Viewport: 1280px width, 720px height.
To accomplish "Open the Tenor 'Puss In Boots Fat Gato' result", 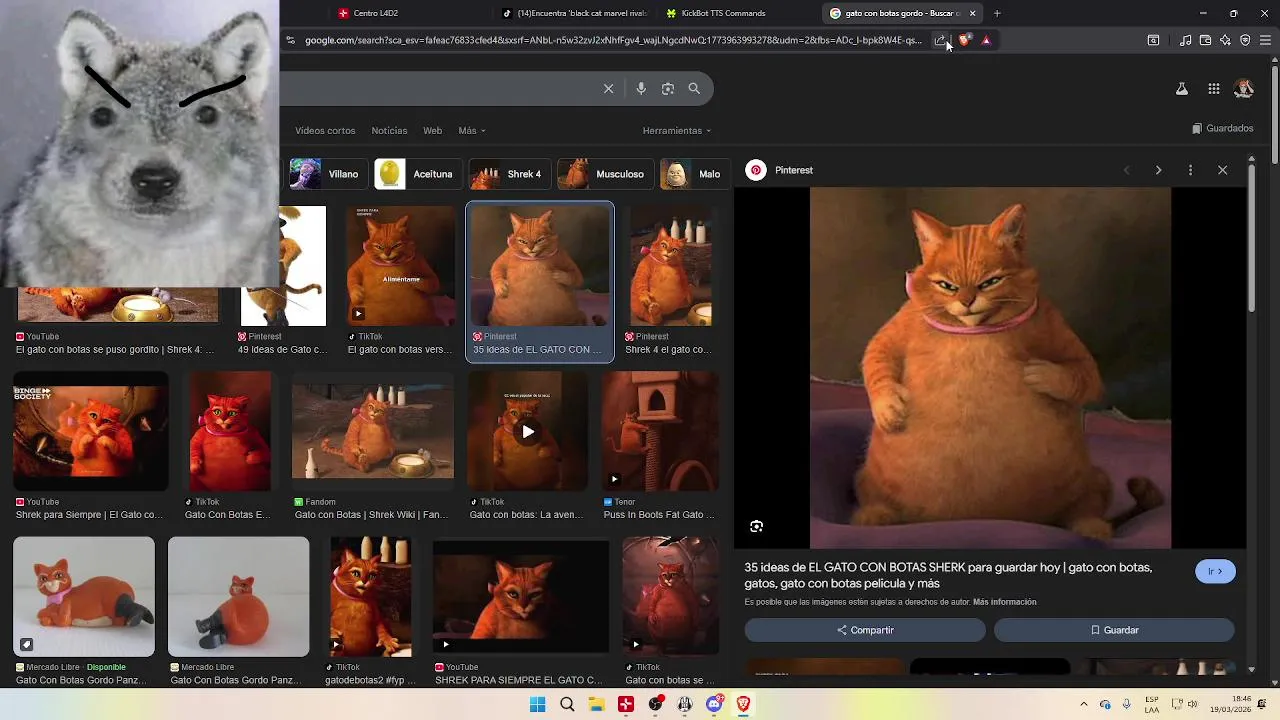I will [x=660, y=431].
